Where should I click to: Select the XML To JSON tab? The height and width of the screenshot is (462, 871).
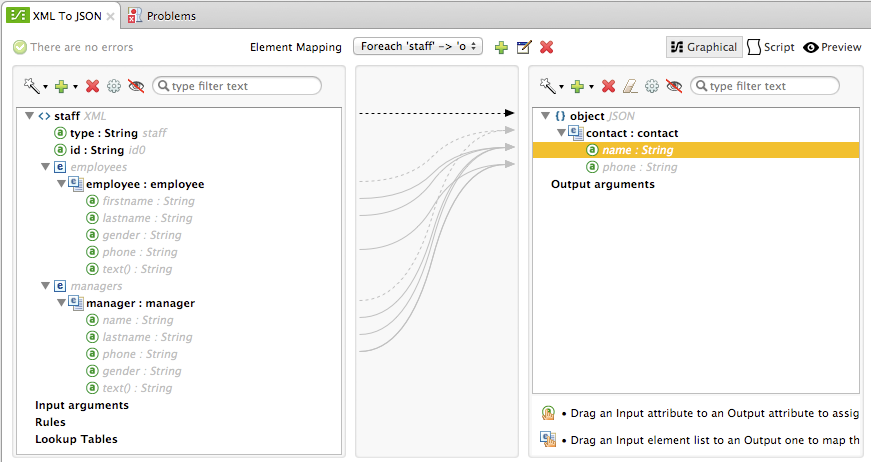60,16
